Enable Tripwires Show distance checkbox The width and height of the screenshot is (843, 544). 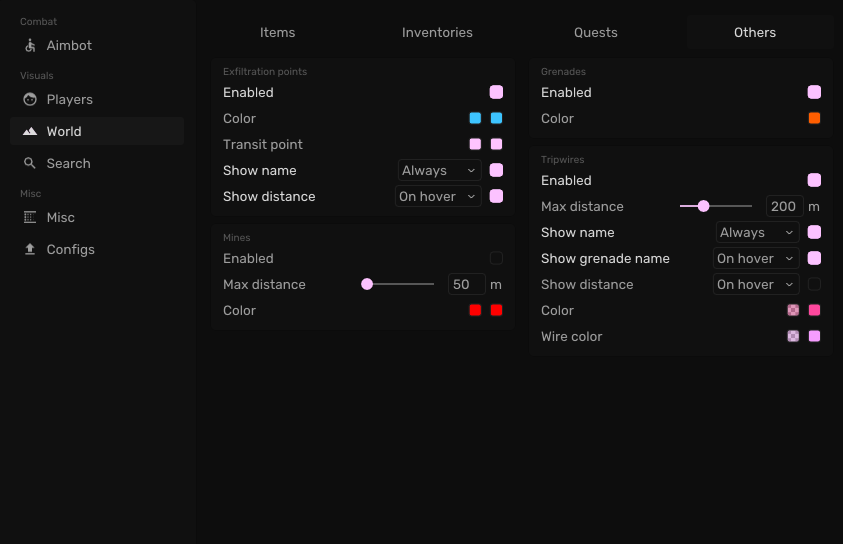[814, 285]
